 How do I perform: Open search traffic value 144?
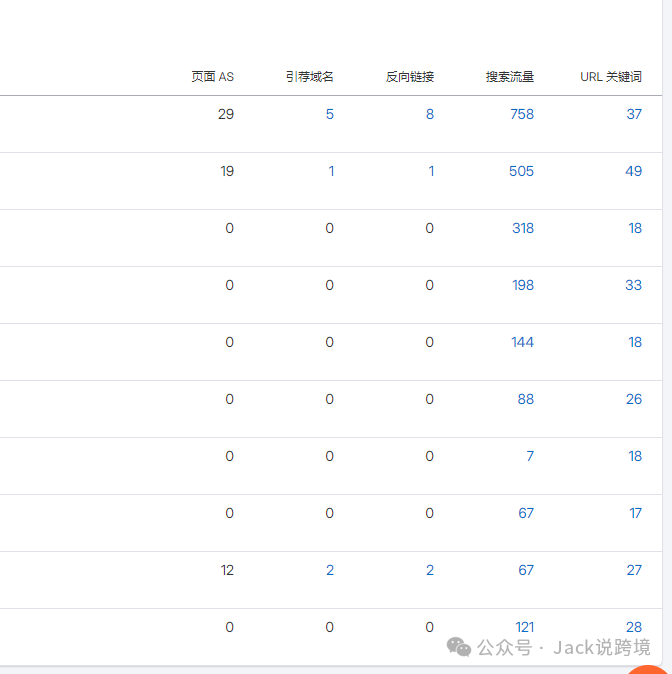(x=522, y=342)
